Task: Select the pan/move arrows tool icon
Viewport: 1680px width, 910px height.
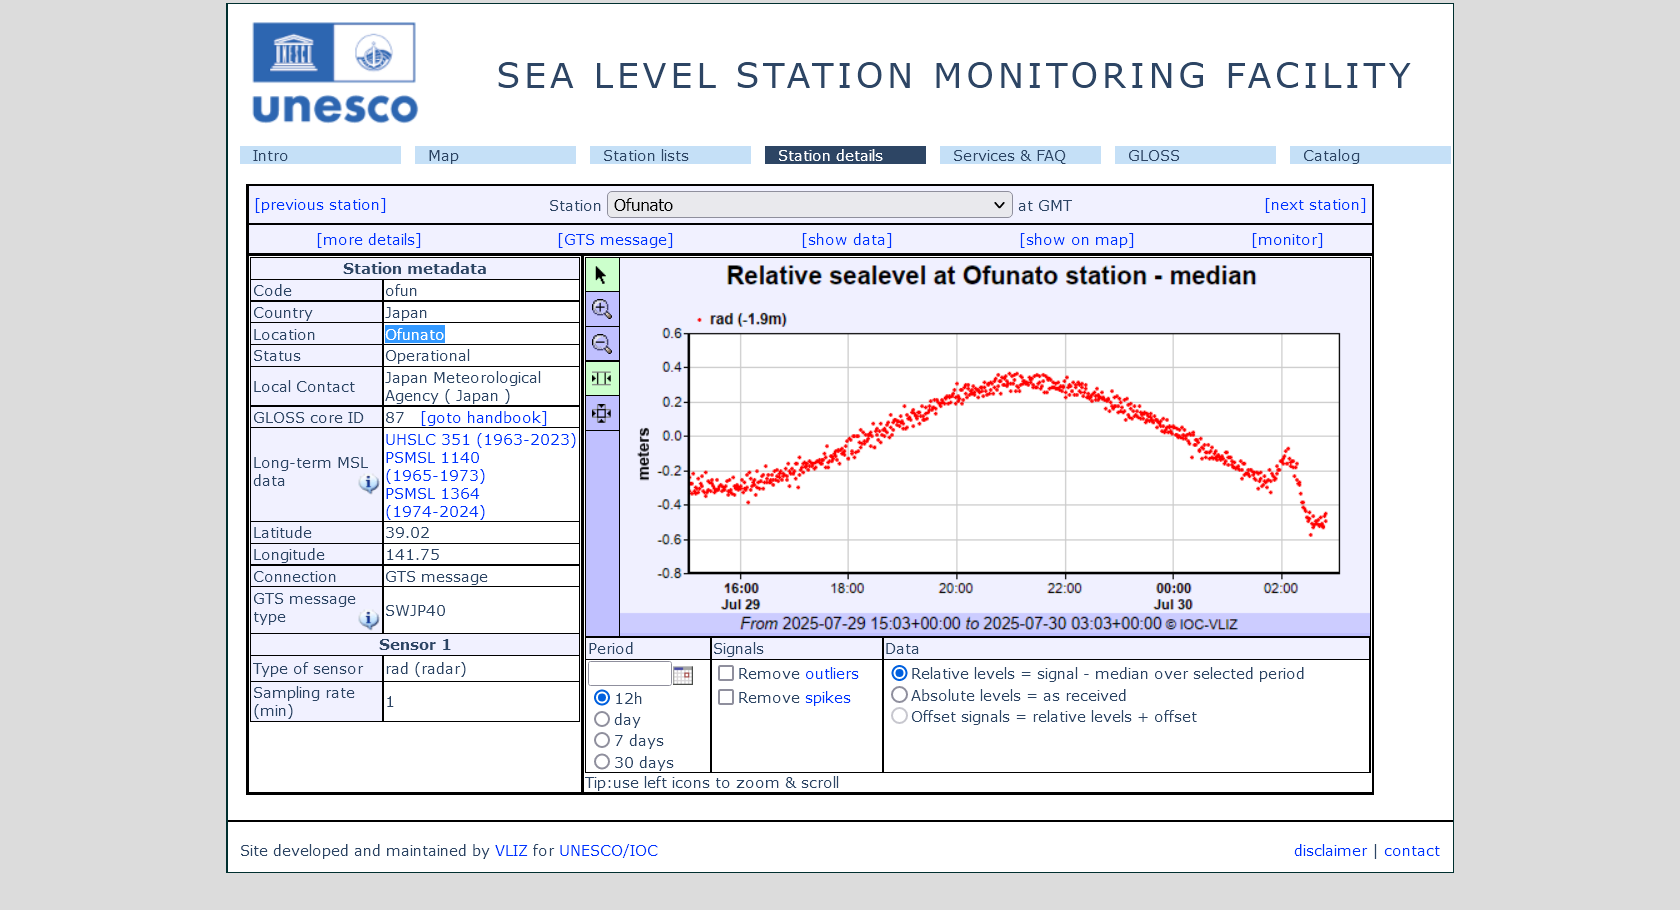Action: [x=602, y=413]
